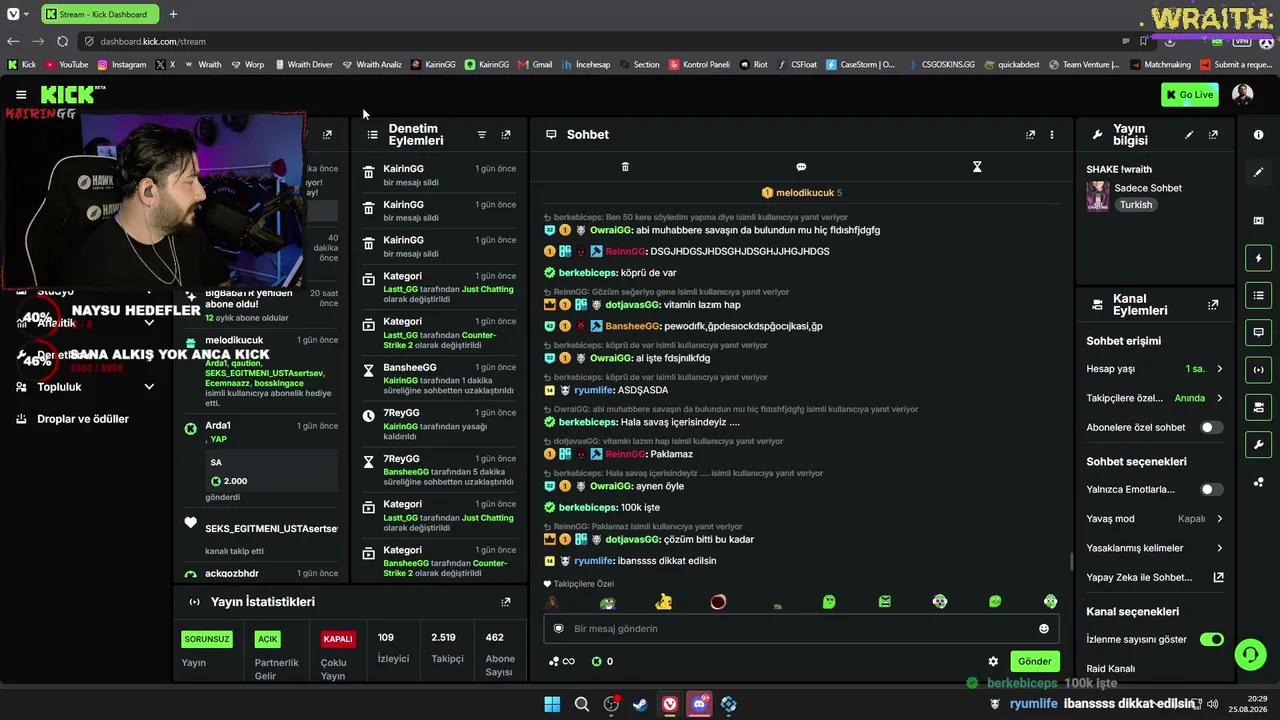Open Windows taskbar search
Image resolution: width=1280 pixels, height=720 pixels.
click(581, 704)
